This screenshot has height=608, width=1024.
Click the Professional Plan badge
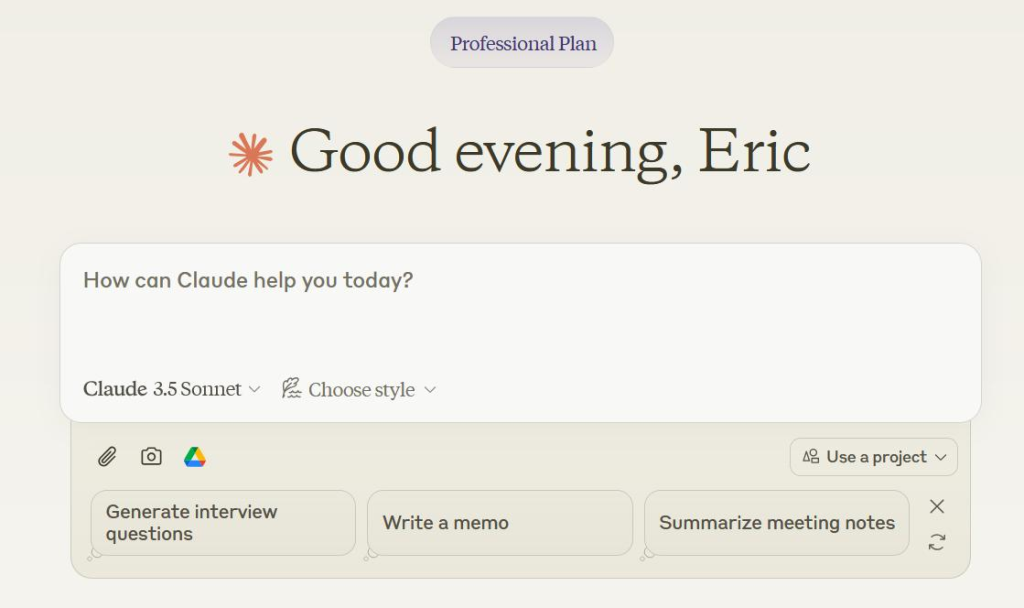pyautogui.click(x=522, y=43)
